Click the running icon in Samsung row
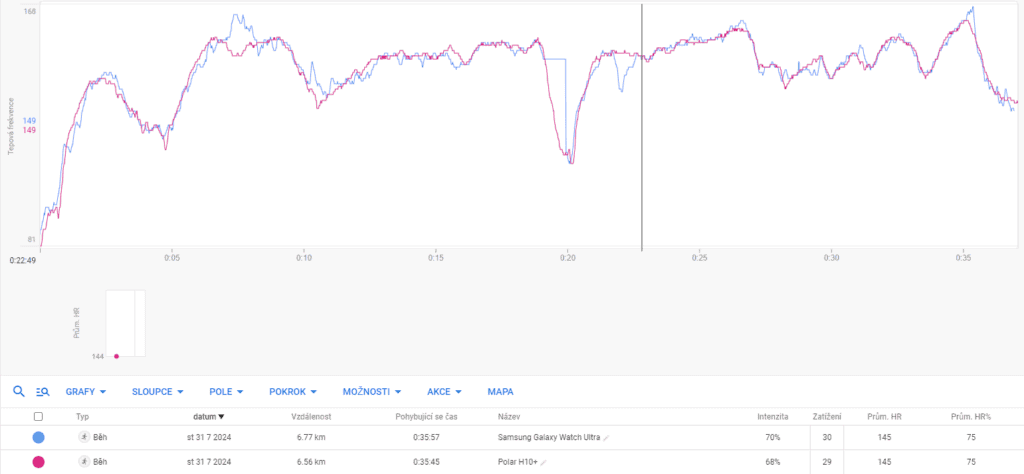 coord(84,438)
